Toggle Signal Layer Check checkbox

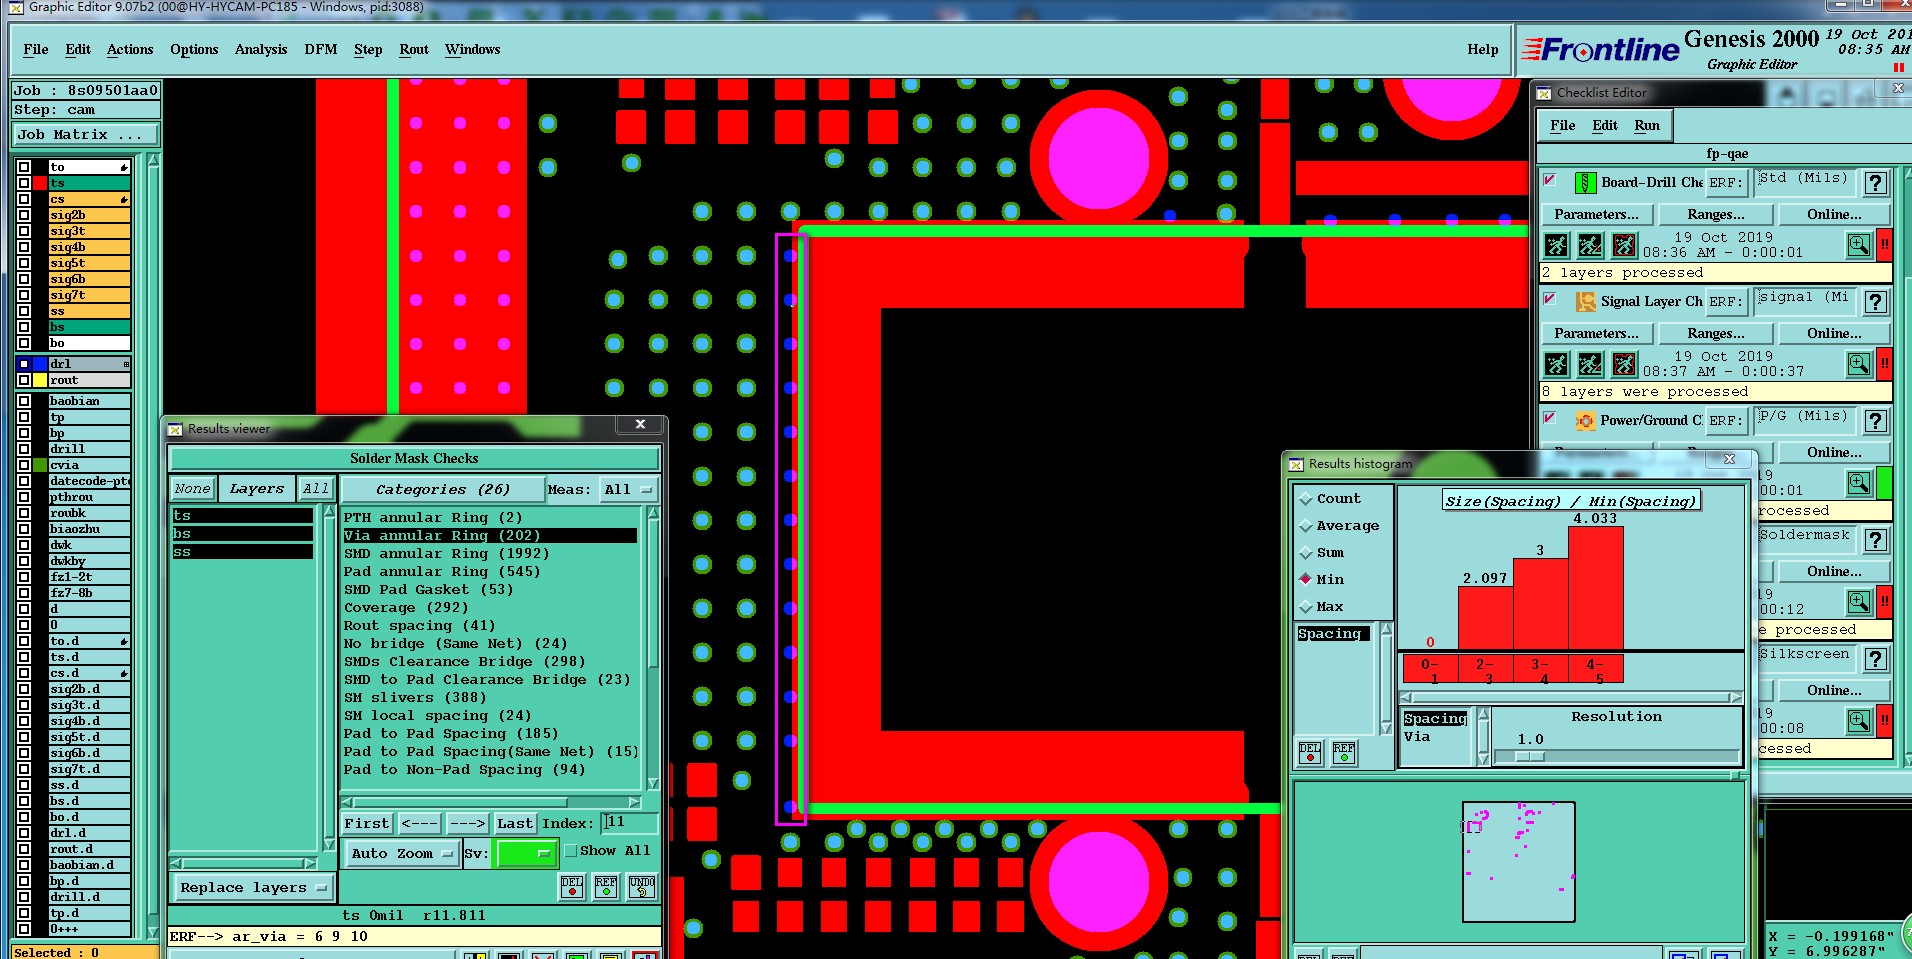1550,300
